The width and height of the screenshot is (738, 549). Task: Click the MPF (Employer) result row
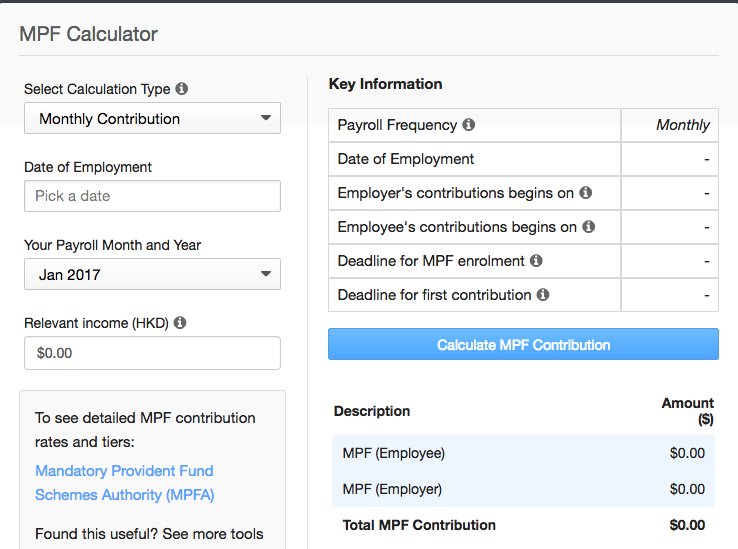(x=523, y=489)
